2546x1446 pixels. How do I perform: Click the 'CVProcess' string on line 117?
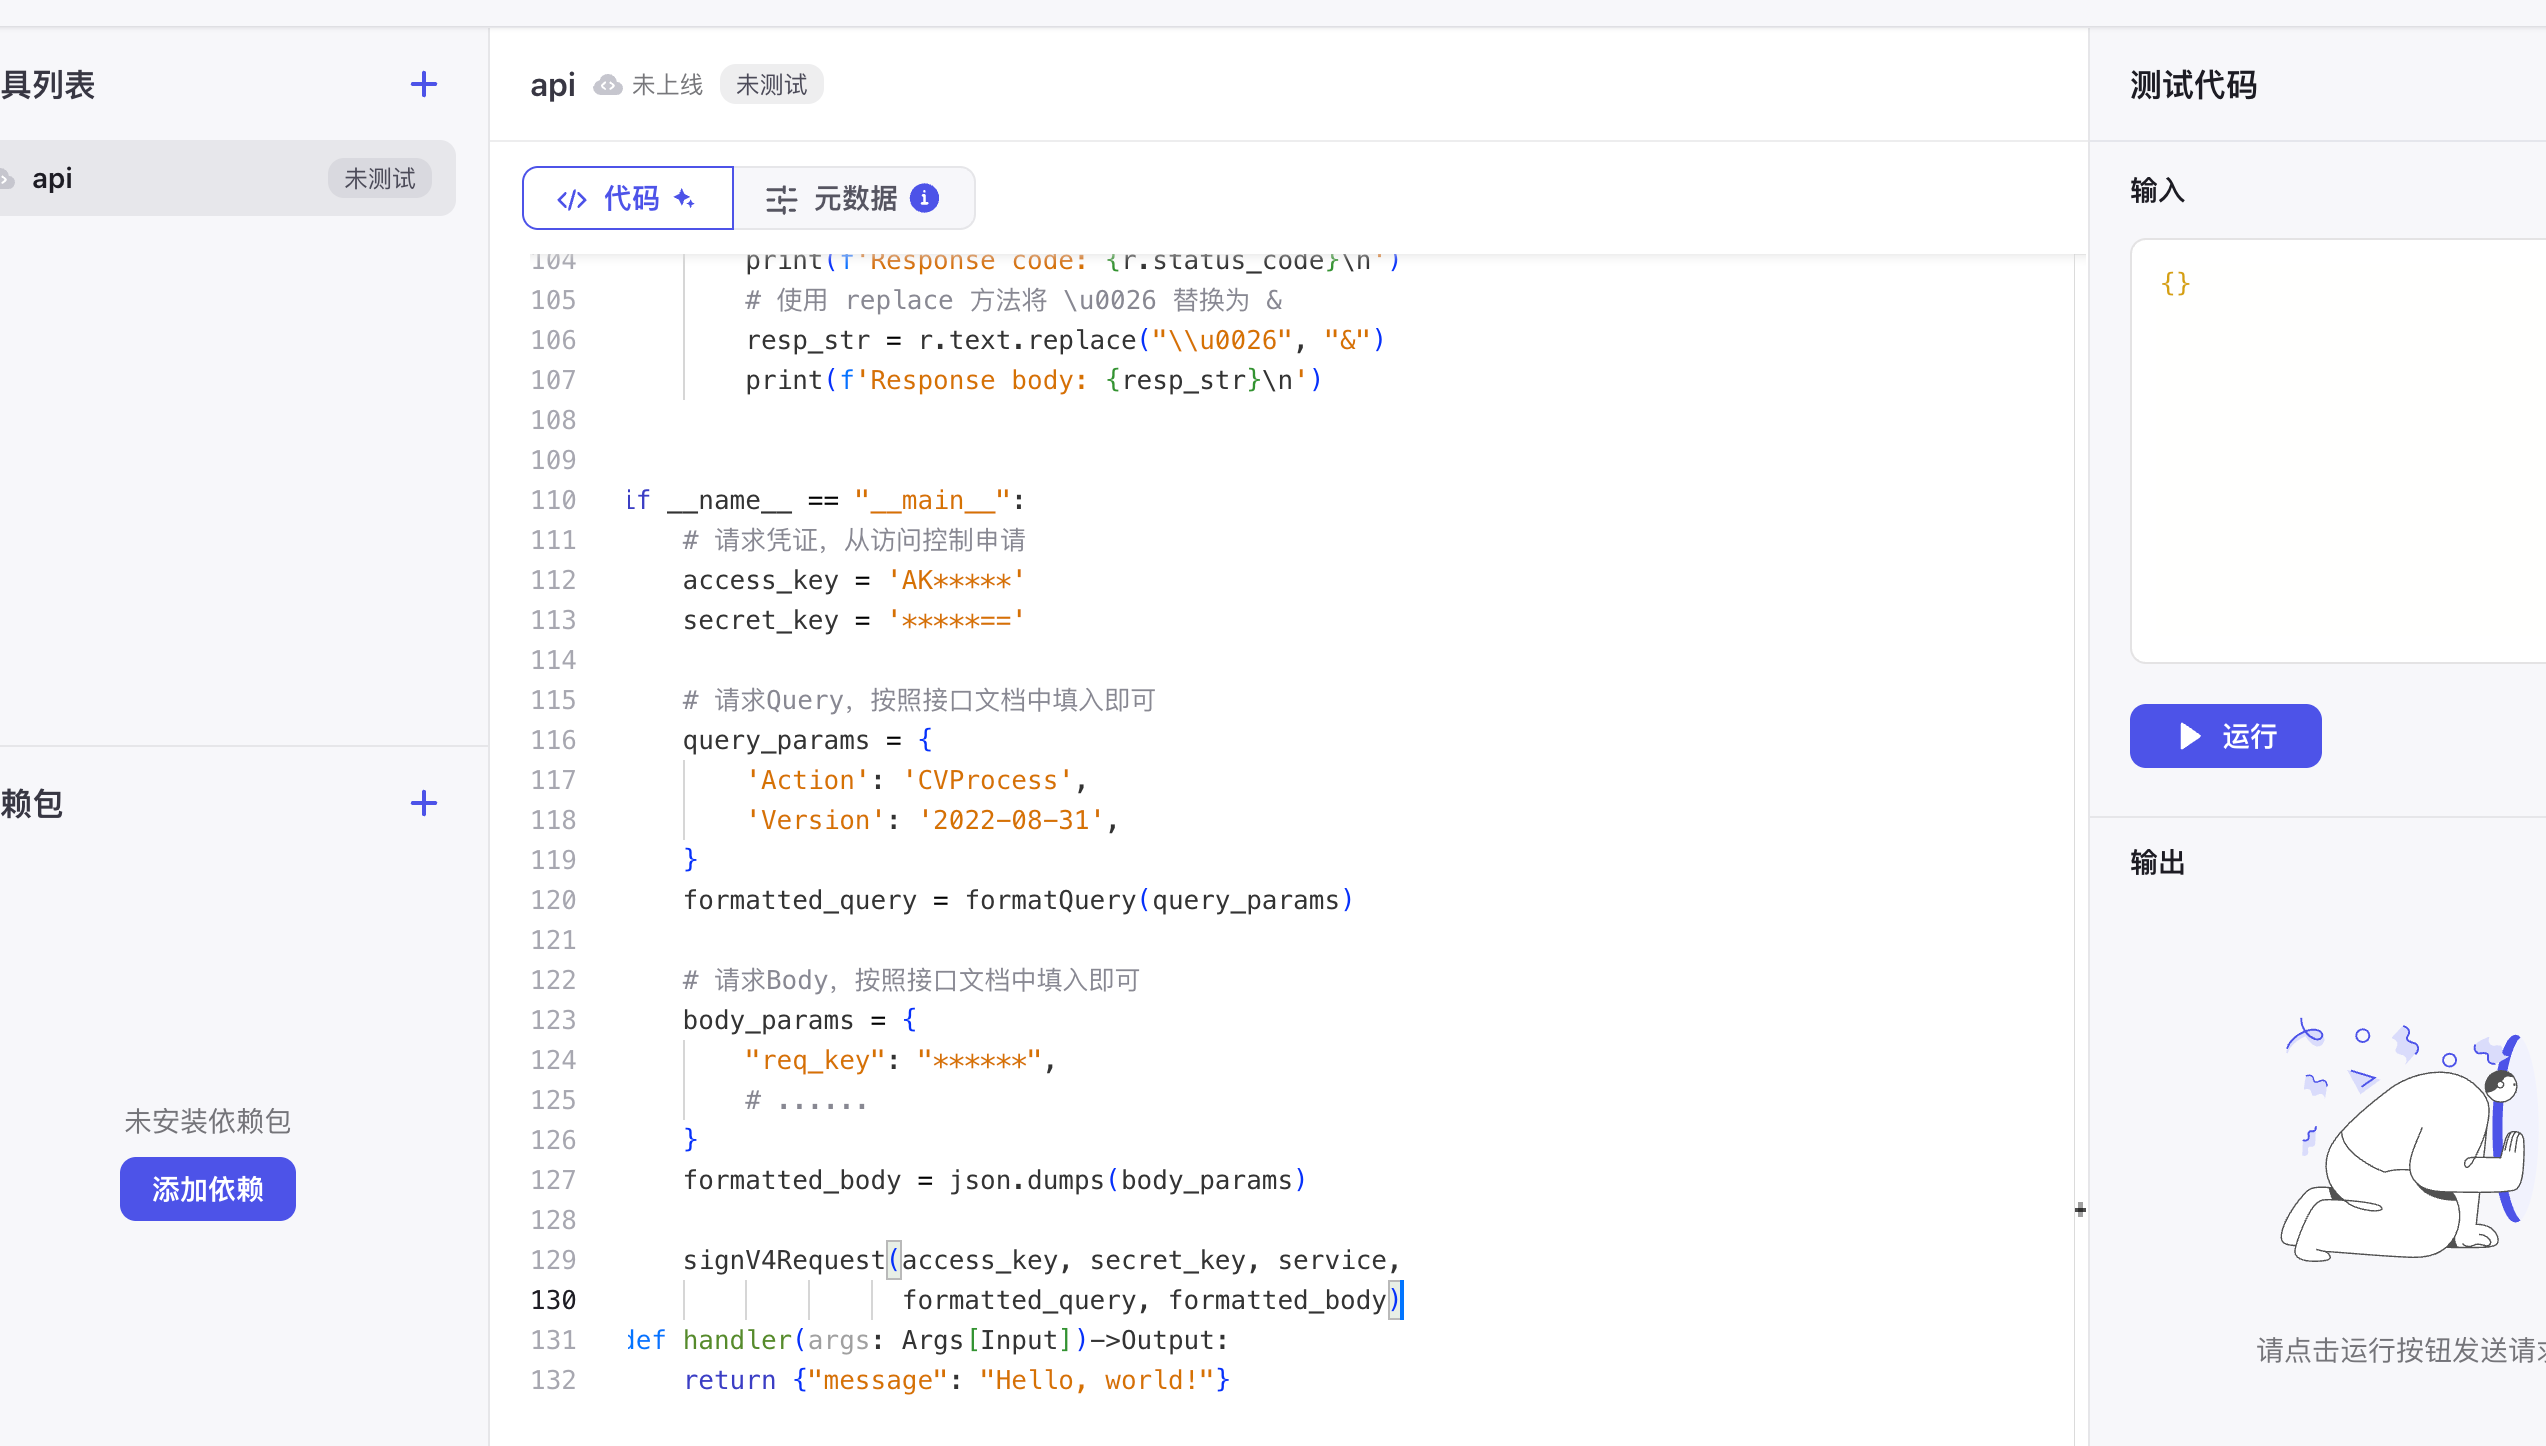[x=986, y=780]
